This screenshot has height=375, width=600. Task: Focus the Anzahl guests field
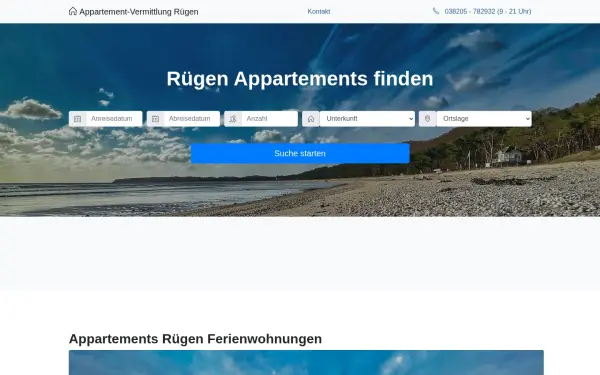click(x=269, y=119)
